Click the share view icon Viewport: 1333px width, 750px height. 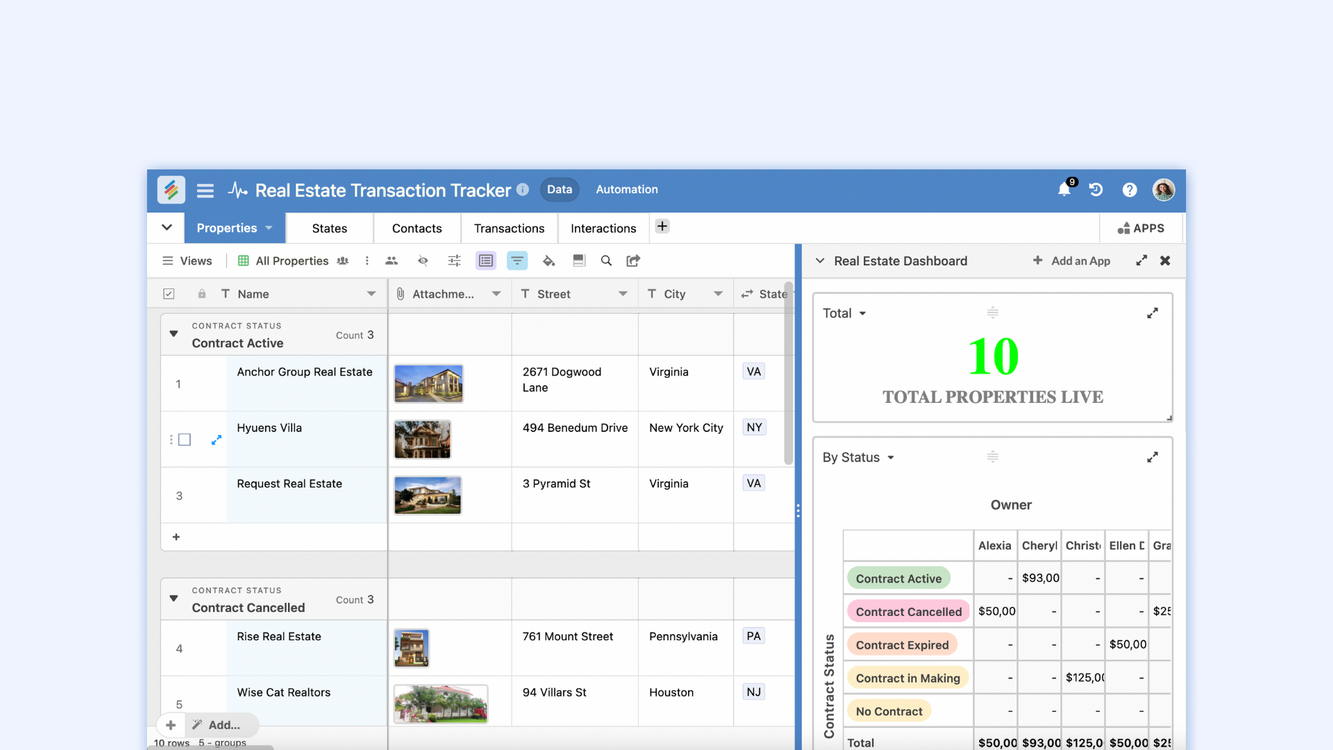coord(633,261)
